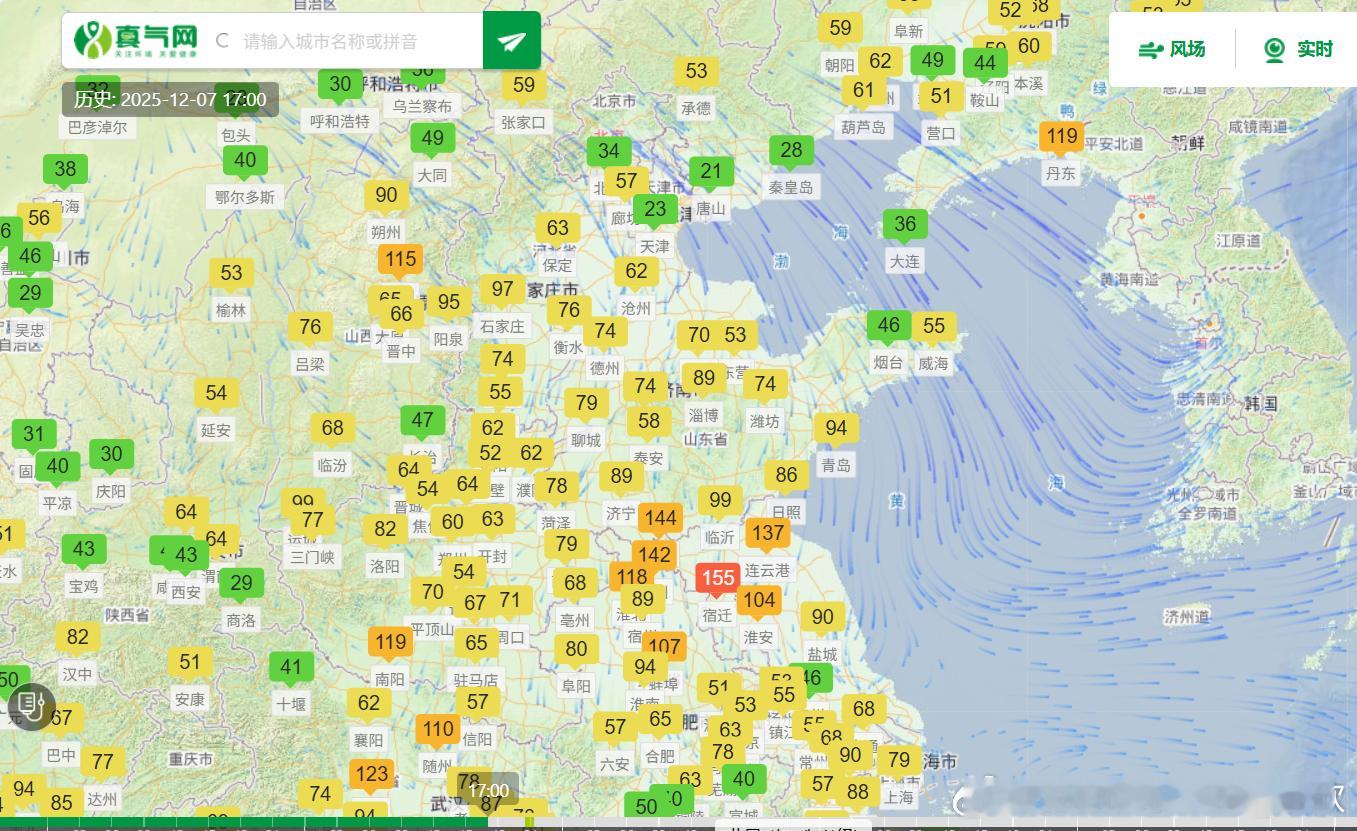This screenshot has width=1357, height=831.
Task: Open the 平凉 marker showing 40
Action: click(x=57, y=467)
